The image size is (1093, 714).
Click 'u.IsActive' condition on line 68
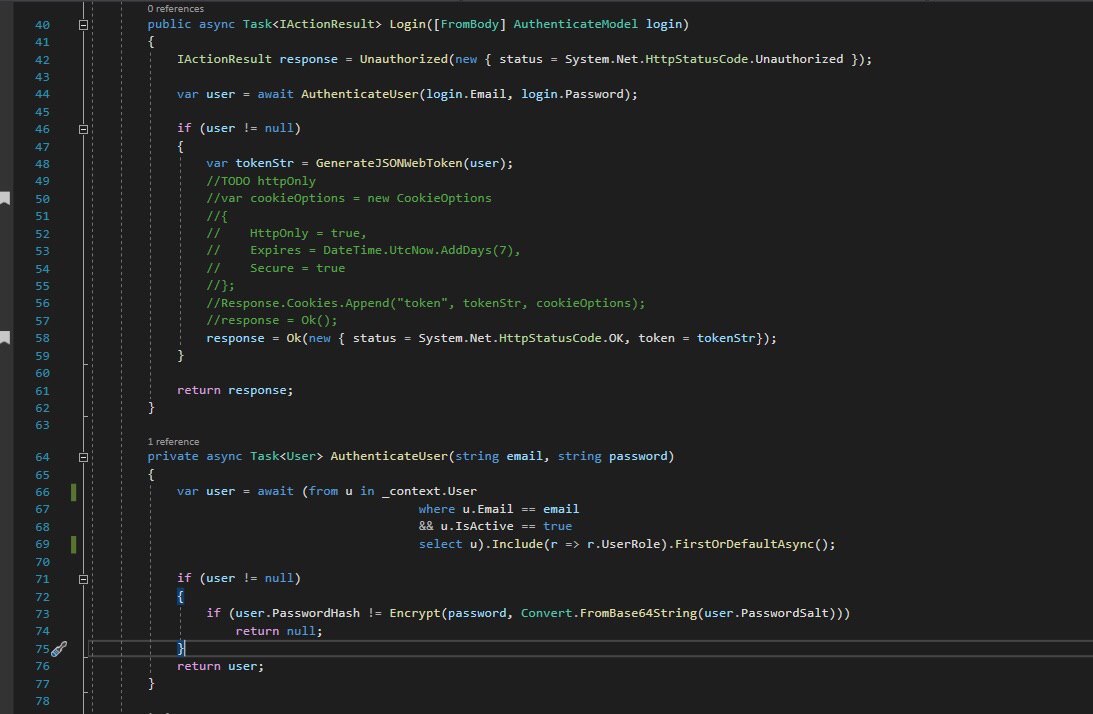coord(477,526)
